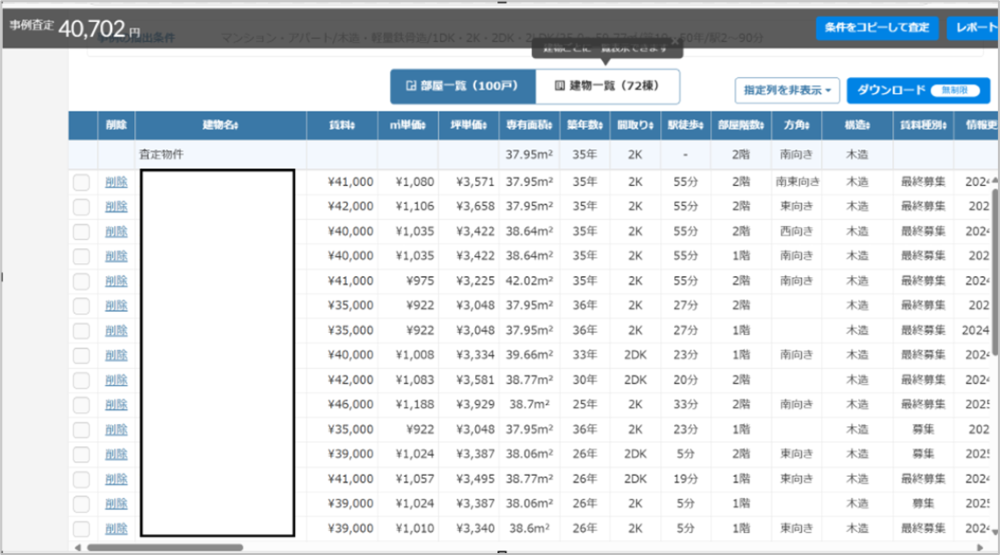
Task: Sort by 部屋階数 column header
Action: 740,125
